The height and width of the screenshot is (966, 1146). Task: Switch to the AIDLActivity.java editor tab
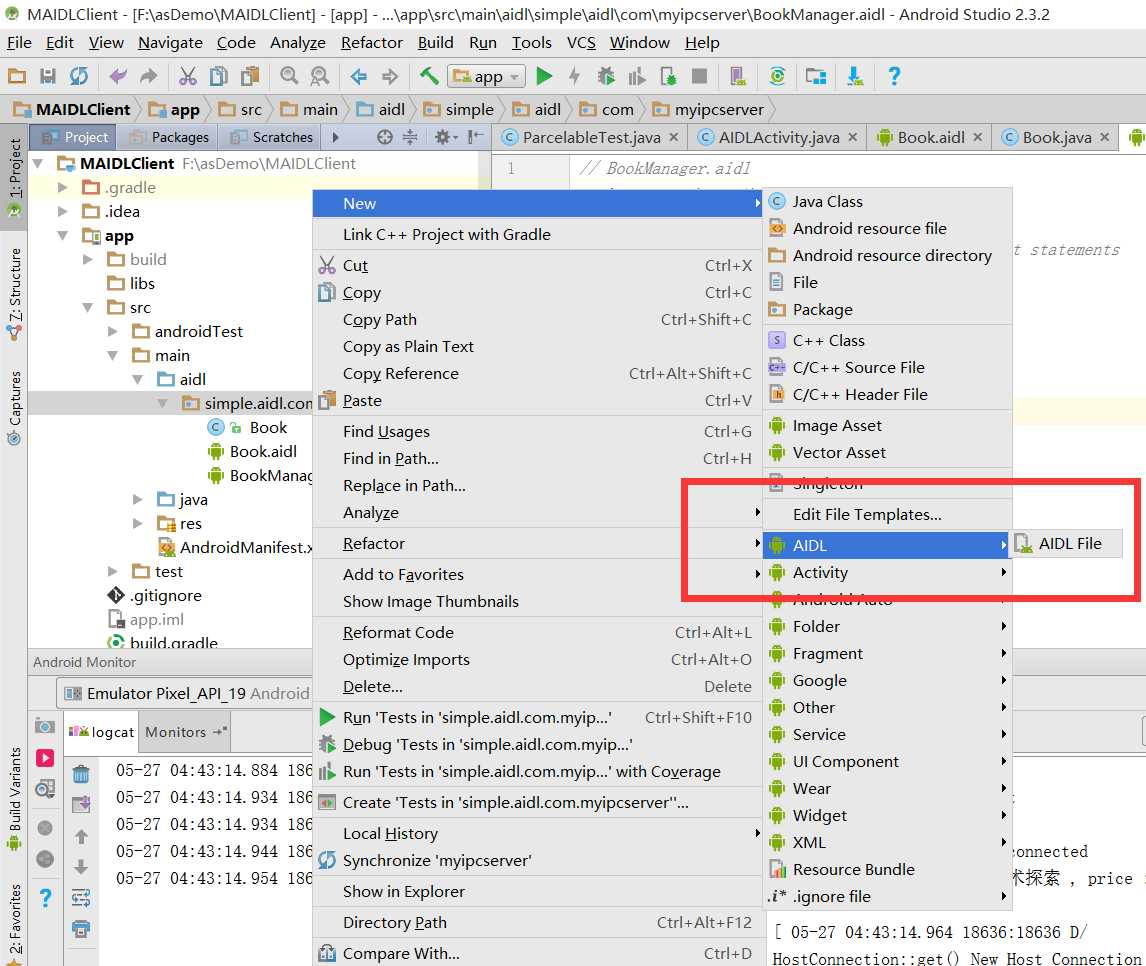click(778, 137)
